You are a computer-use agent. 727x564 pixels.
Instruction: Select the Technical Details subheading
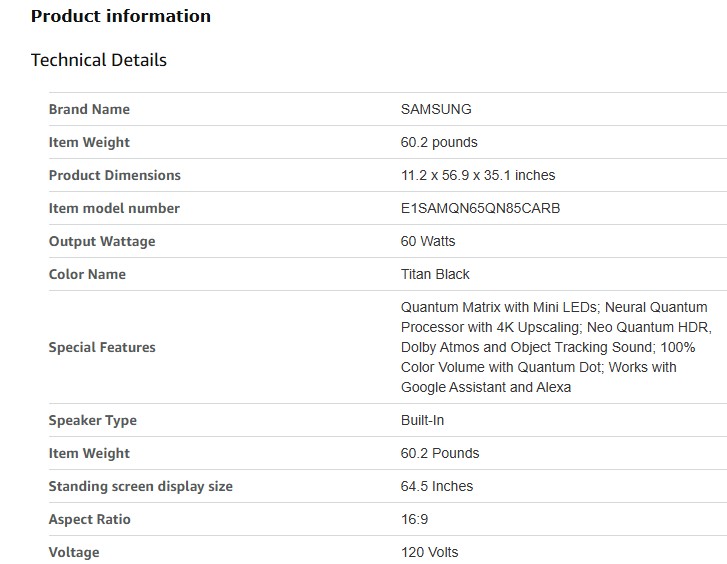click(99, 60)
